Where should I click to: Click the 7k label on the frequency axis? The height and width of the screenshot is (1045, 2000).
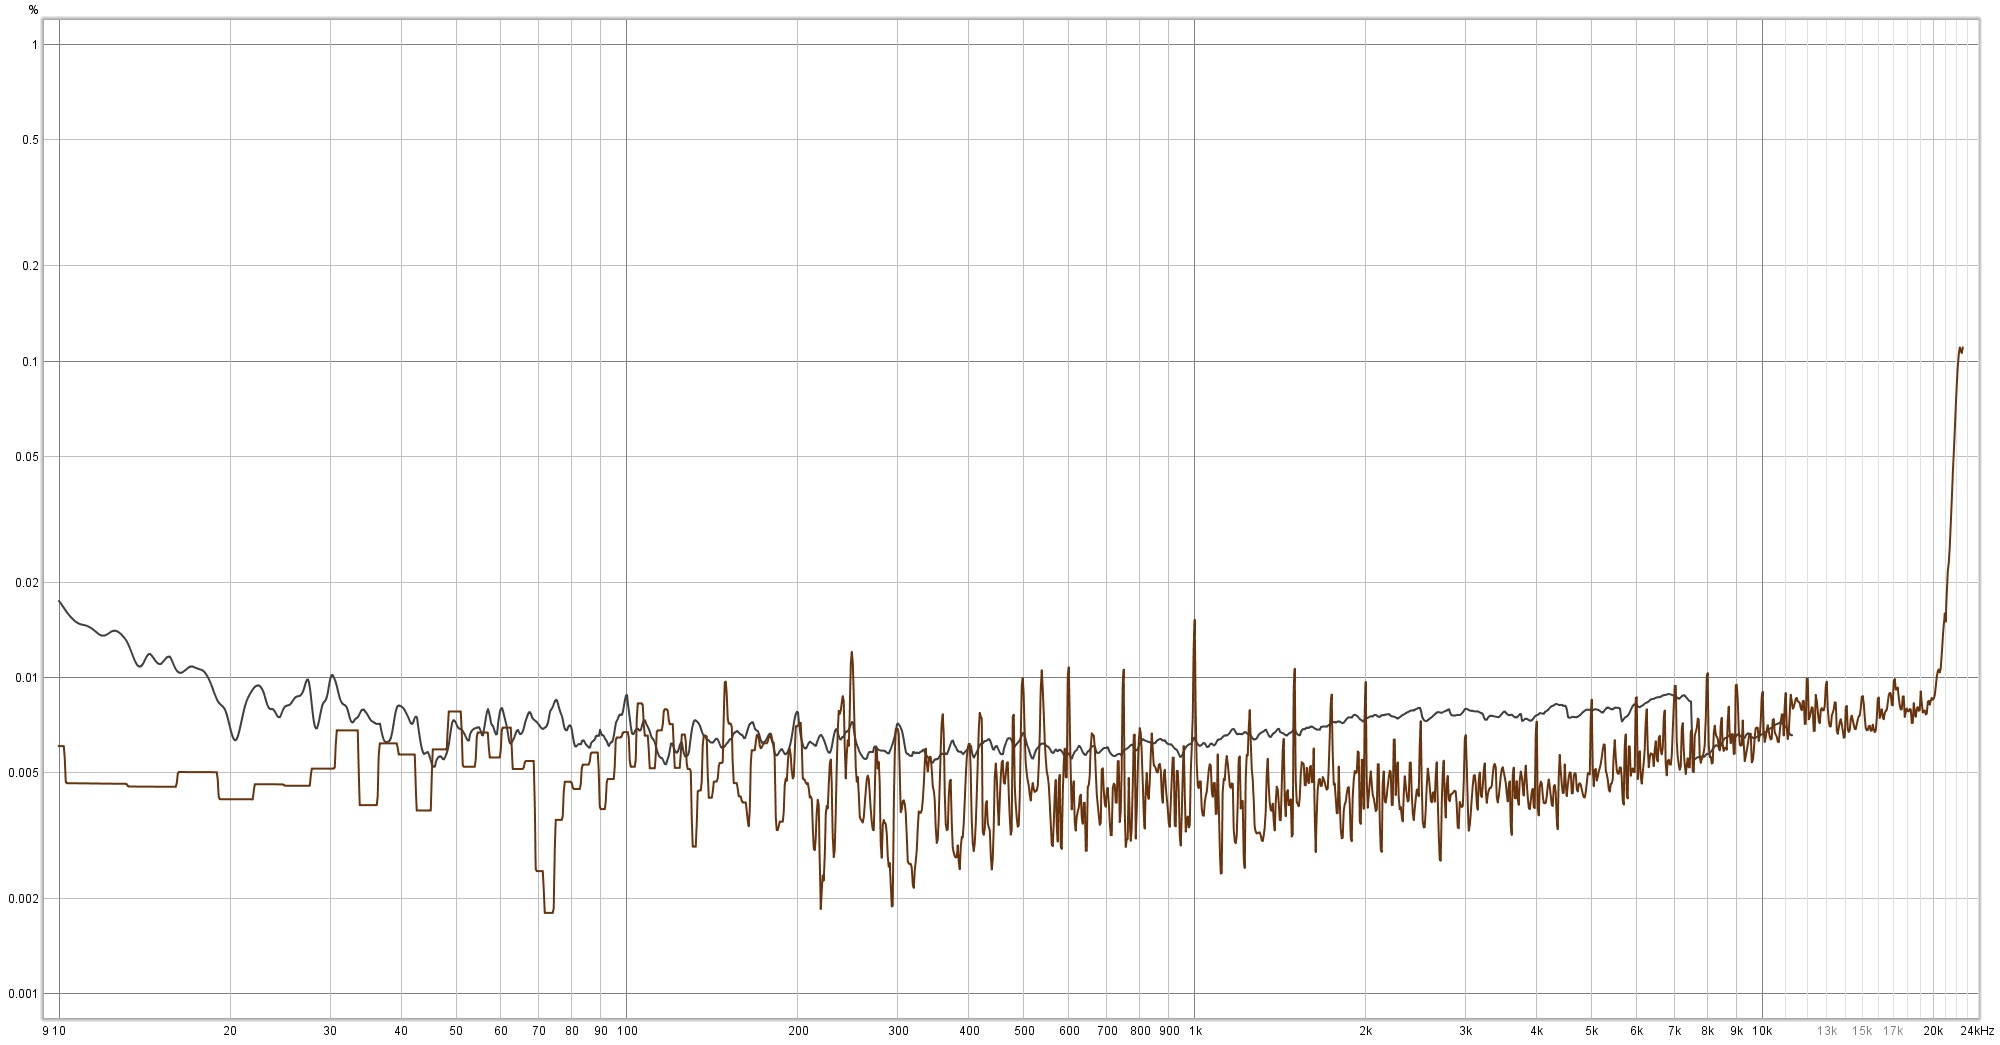[1675, 1031]
